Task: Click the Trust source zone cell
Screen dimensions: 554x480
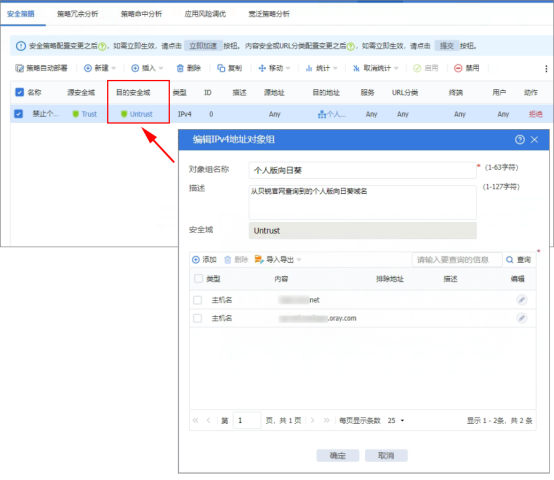Action: [85, 114]
